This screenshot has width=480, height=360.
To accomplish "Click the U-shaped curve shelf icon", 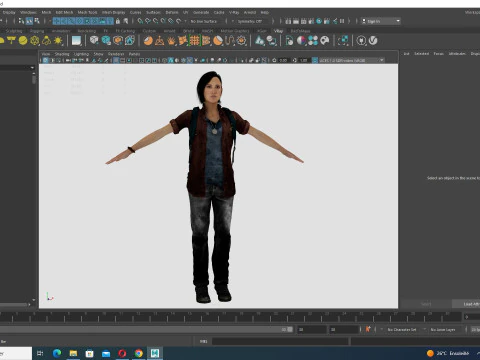I will coord(229,41).
